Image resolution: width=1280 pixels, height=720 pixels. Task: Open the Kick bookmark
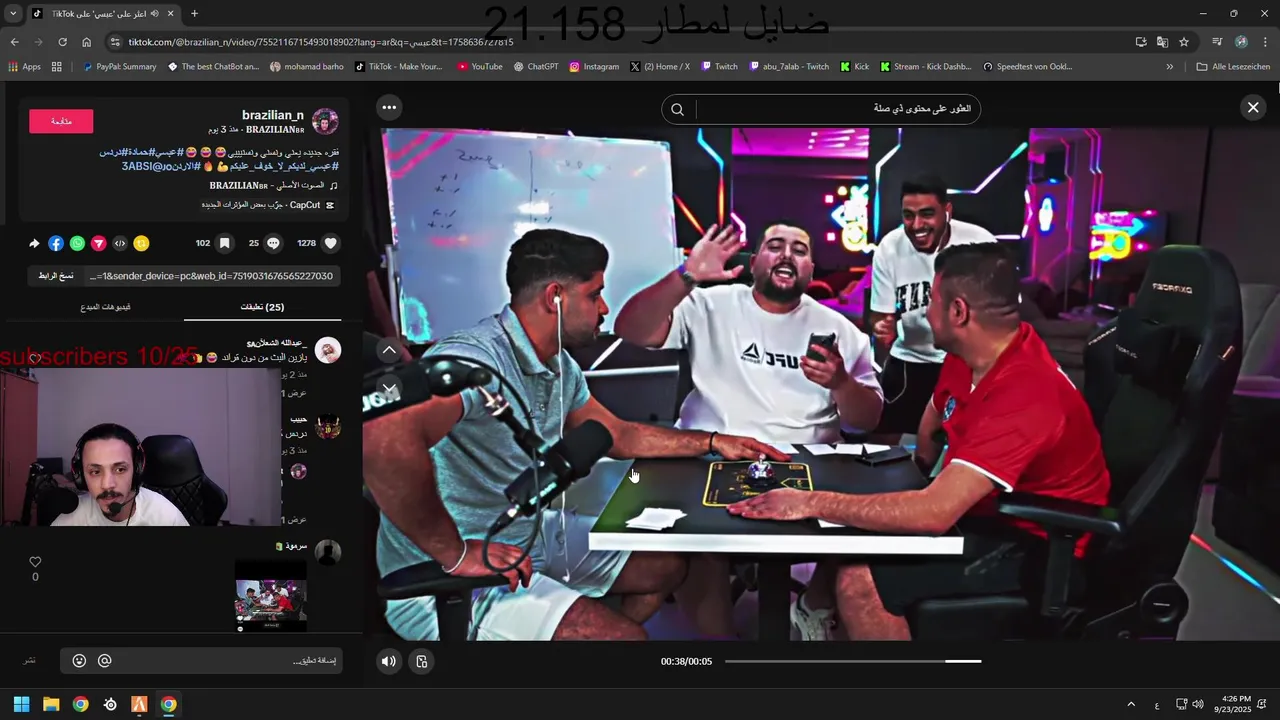(855, 67)
